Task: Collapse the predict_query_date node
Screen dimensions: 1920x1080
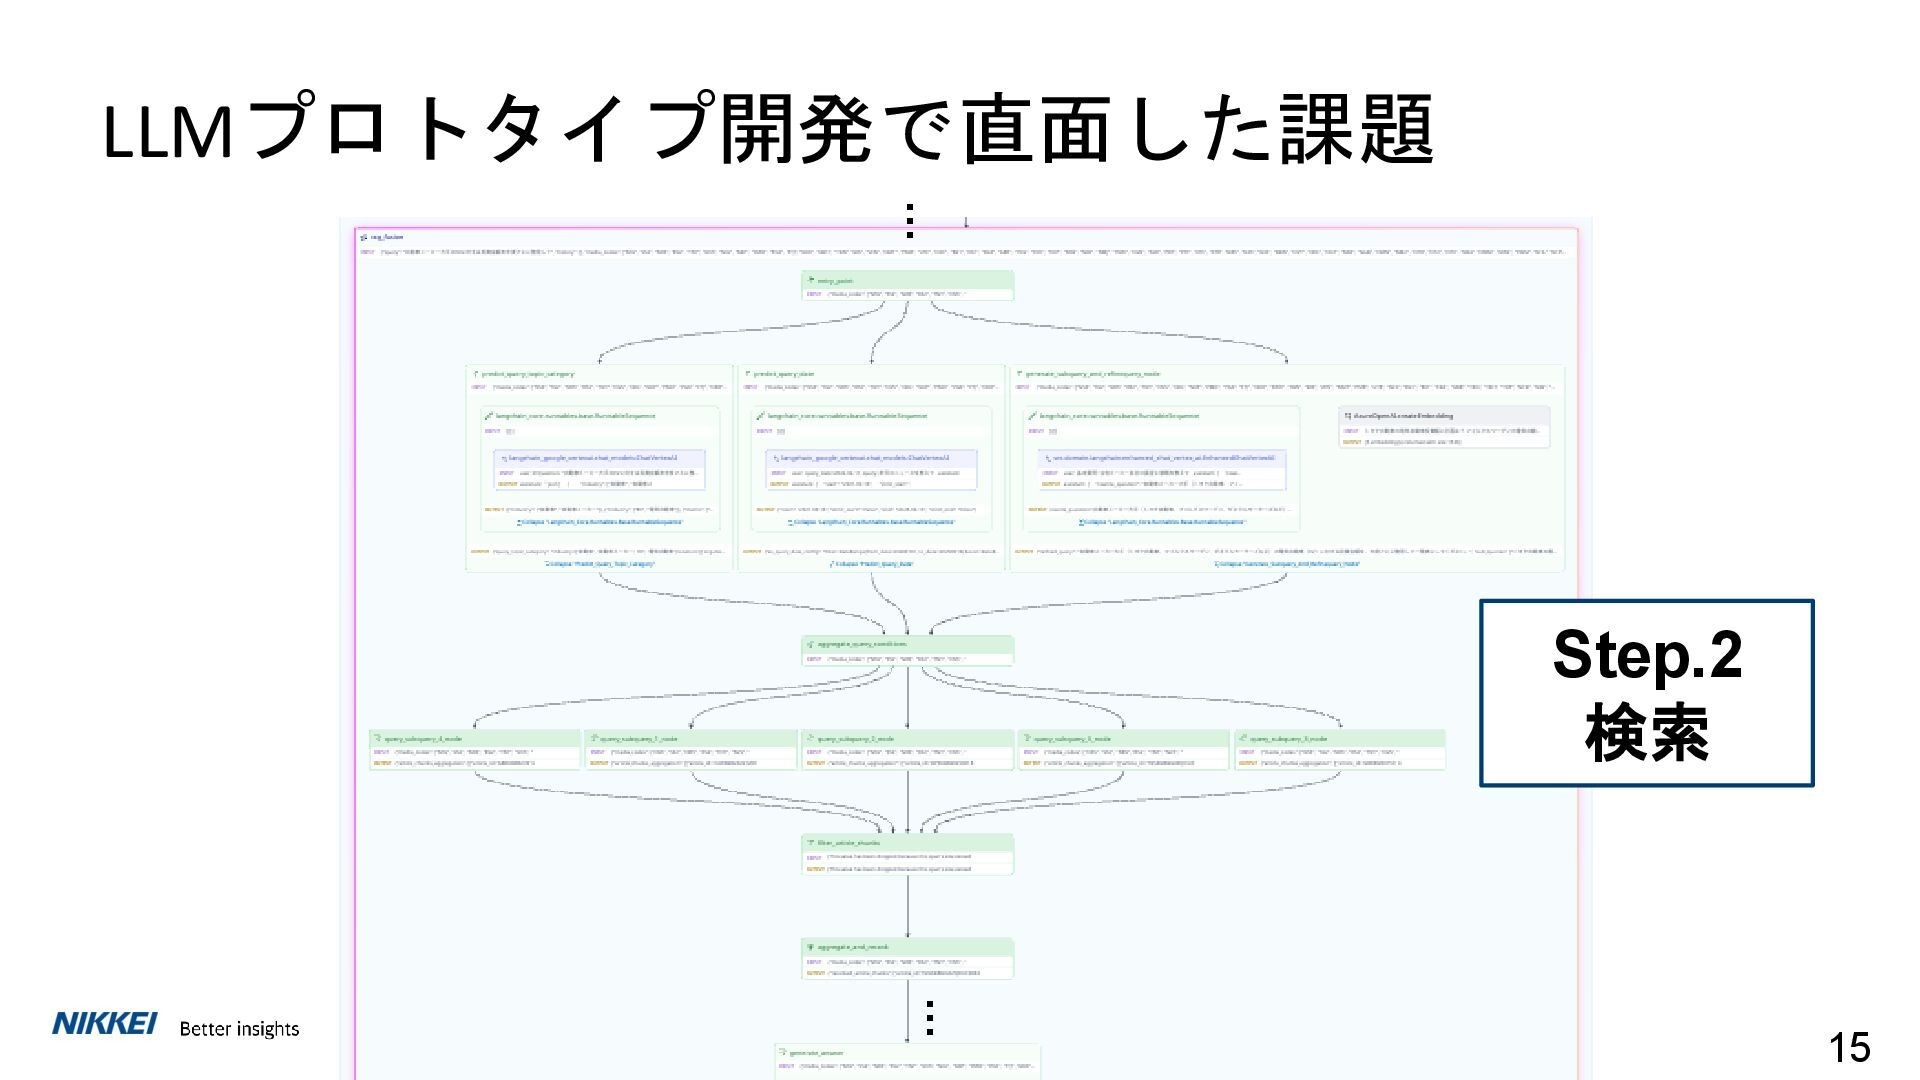Action: click(x=872, y=564)
